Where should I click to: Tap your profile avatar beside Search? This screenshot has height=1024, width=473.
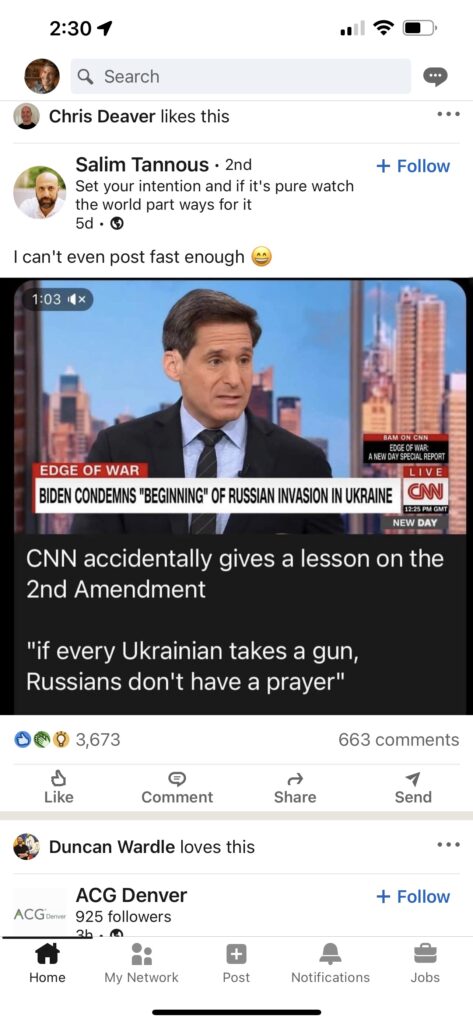click(42, 76)
